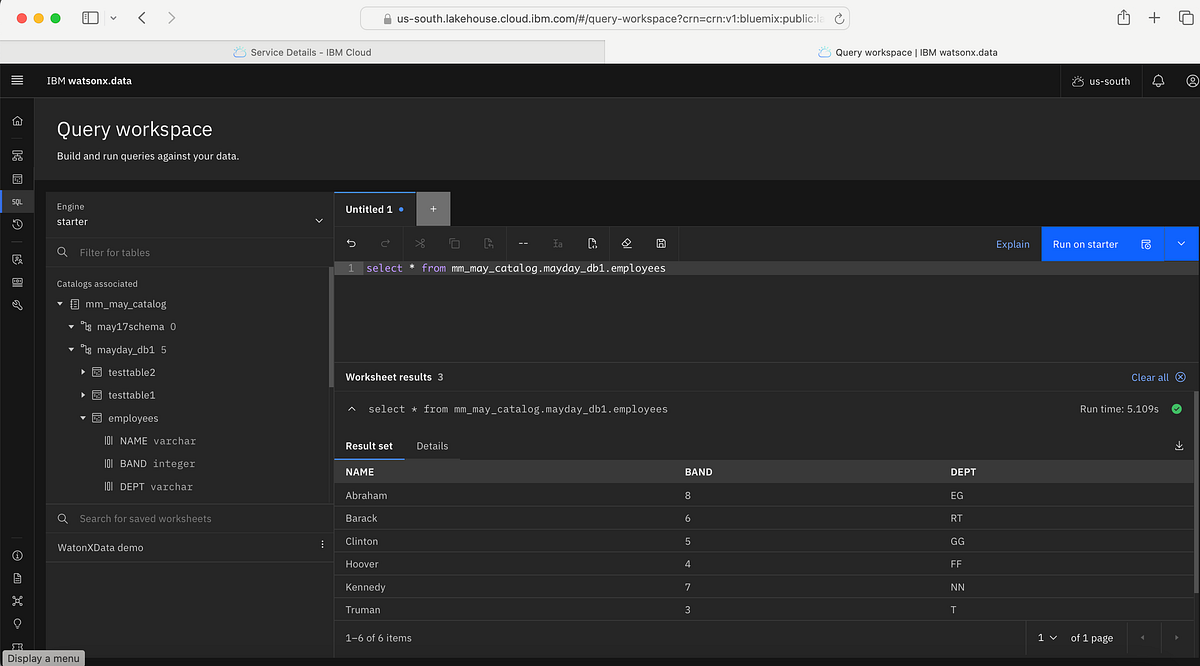The width and height of the screenshot is (1200, 666).
Task: Select the Cut icon in the query toolbar
Action: click(420, 243)
